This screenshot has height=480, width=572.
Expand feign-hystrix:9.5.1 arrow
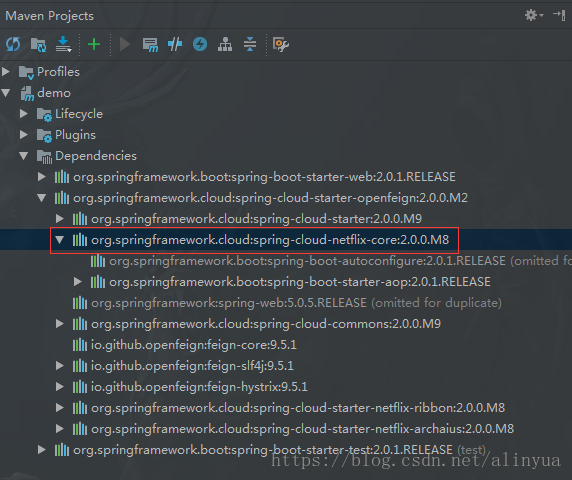point(60,387)
